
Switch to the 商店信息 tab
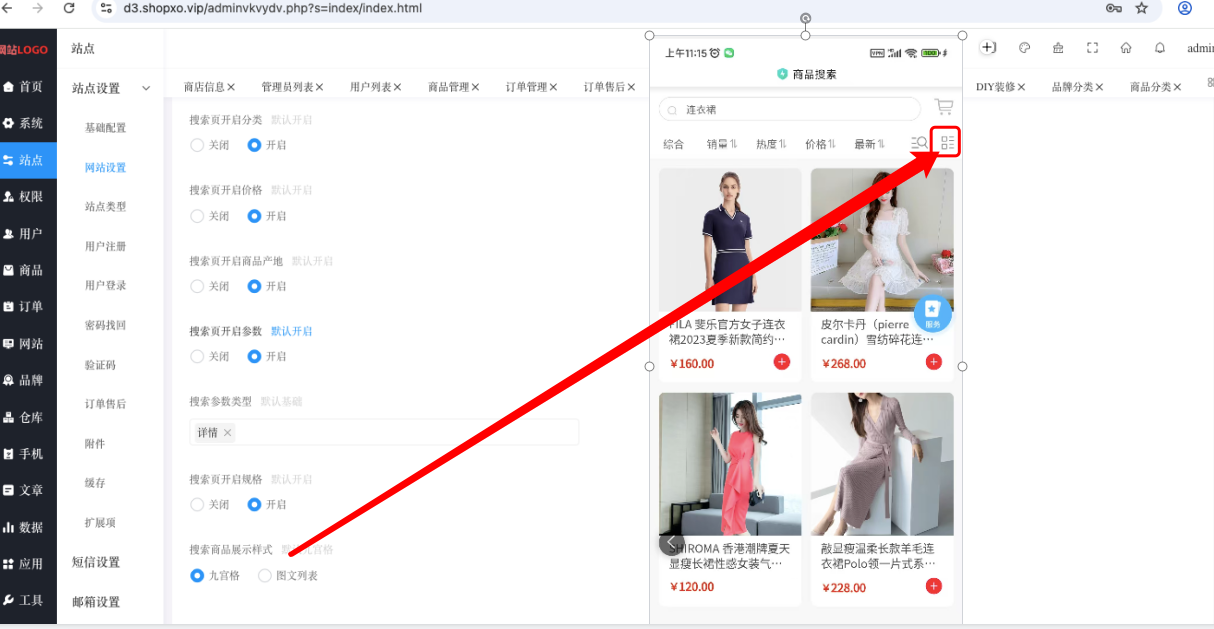(204, 87)
